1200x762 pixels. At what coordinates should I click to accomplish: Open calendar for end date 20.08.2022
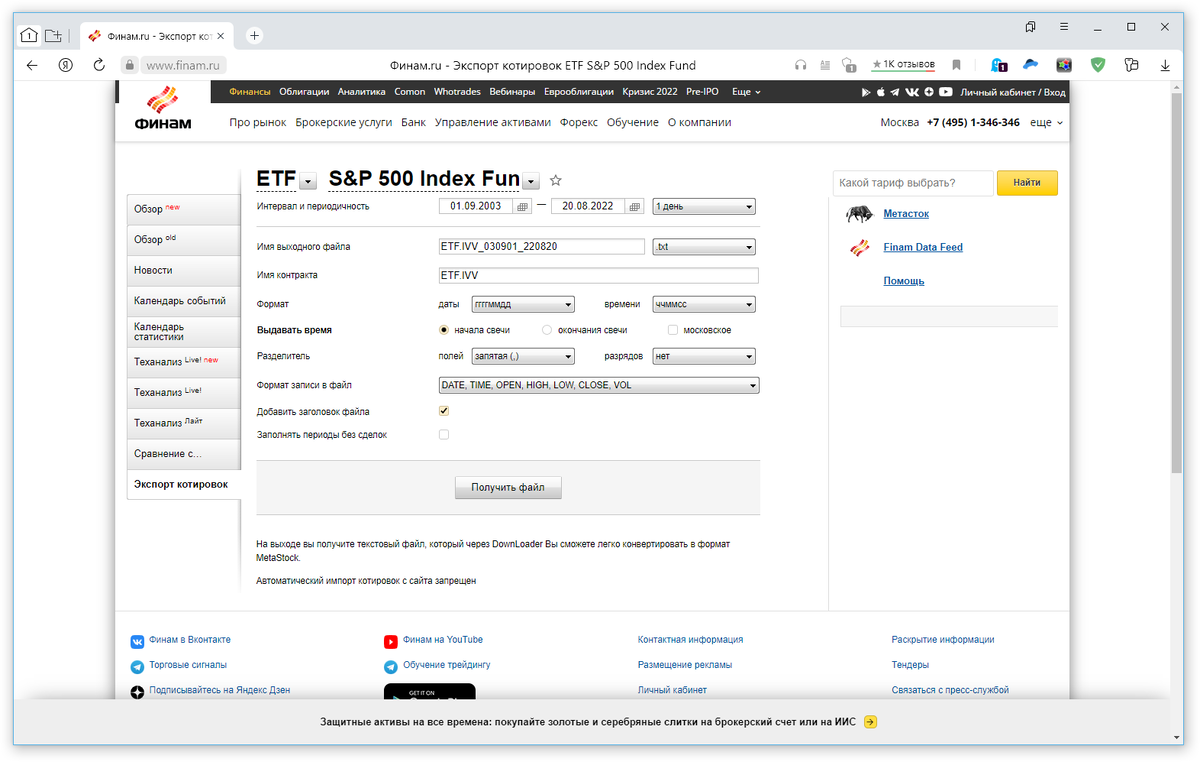(634, 207)
